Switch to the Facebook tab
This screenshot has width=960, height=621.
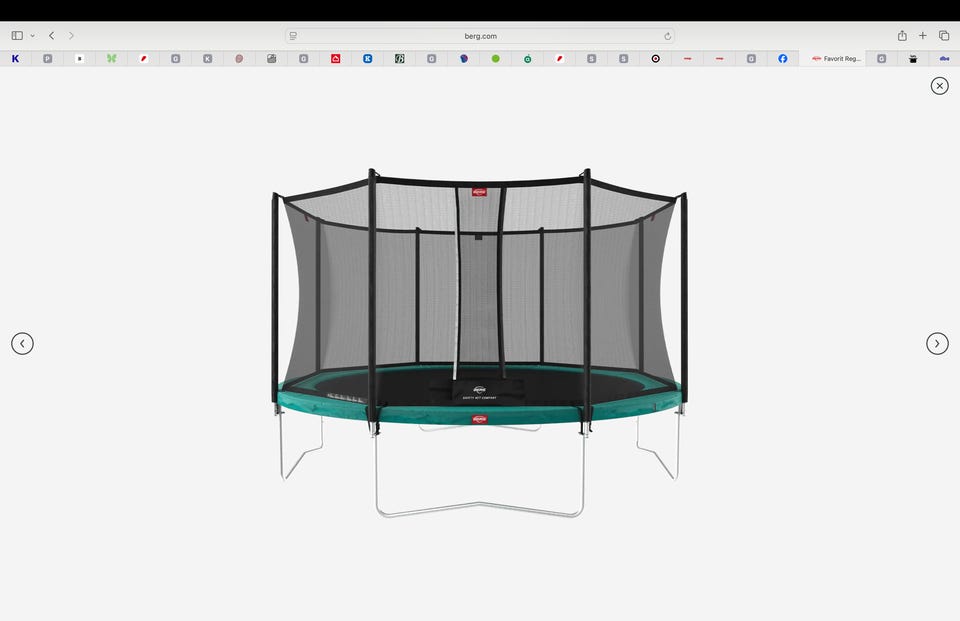(x=782, y=59)
